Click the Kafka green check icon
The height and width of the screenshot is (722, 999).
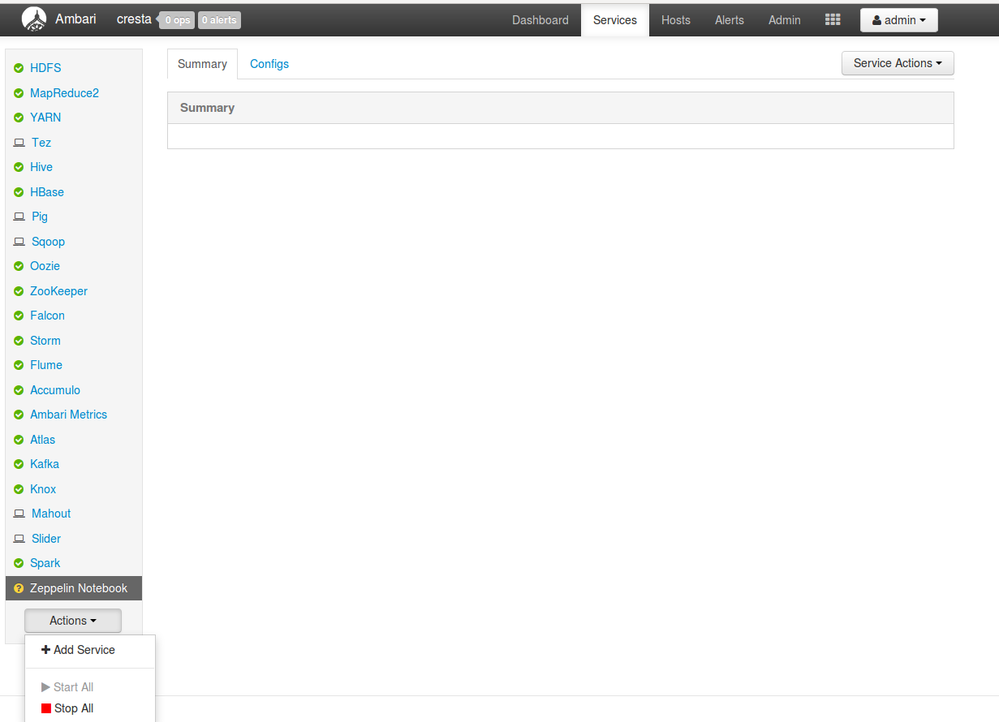19,464
